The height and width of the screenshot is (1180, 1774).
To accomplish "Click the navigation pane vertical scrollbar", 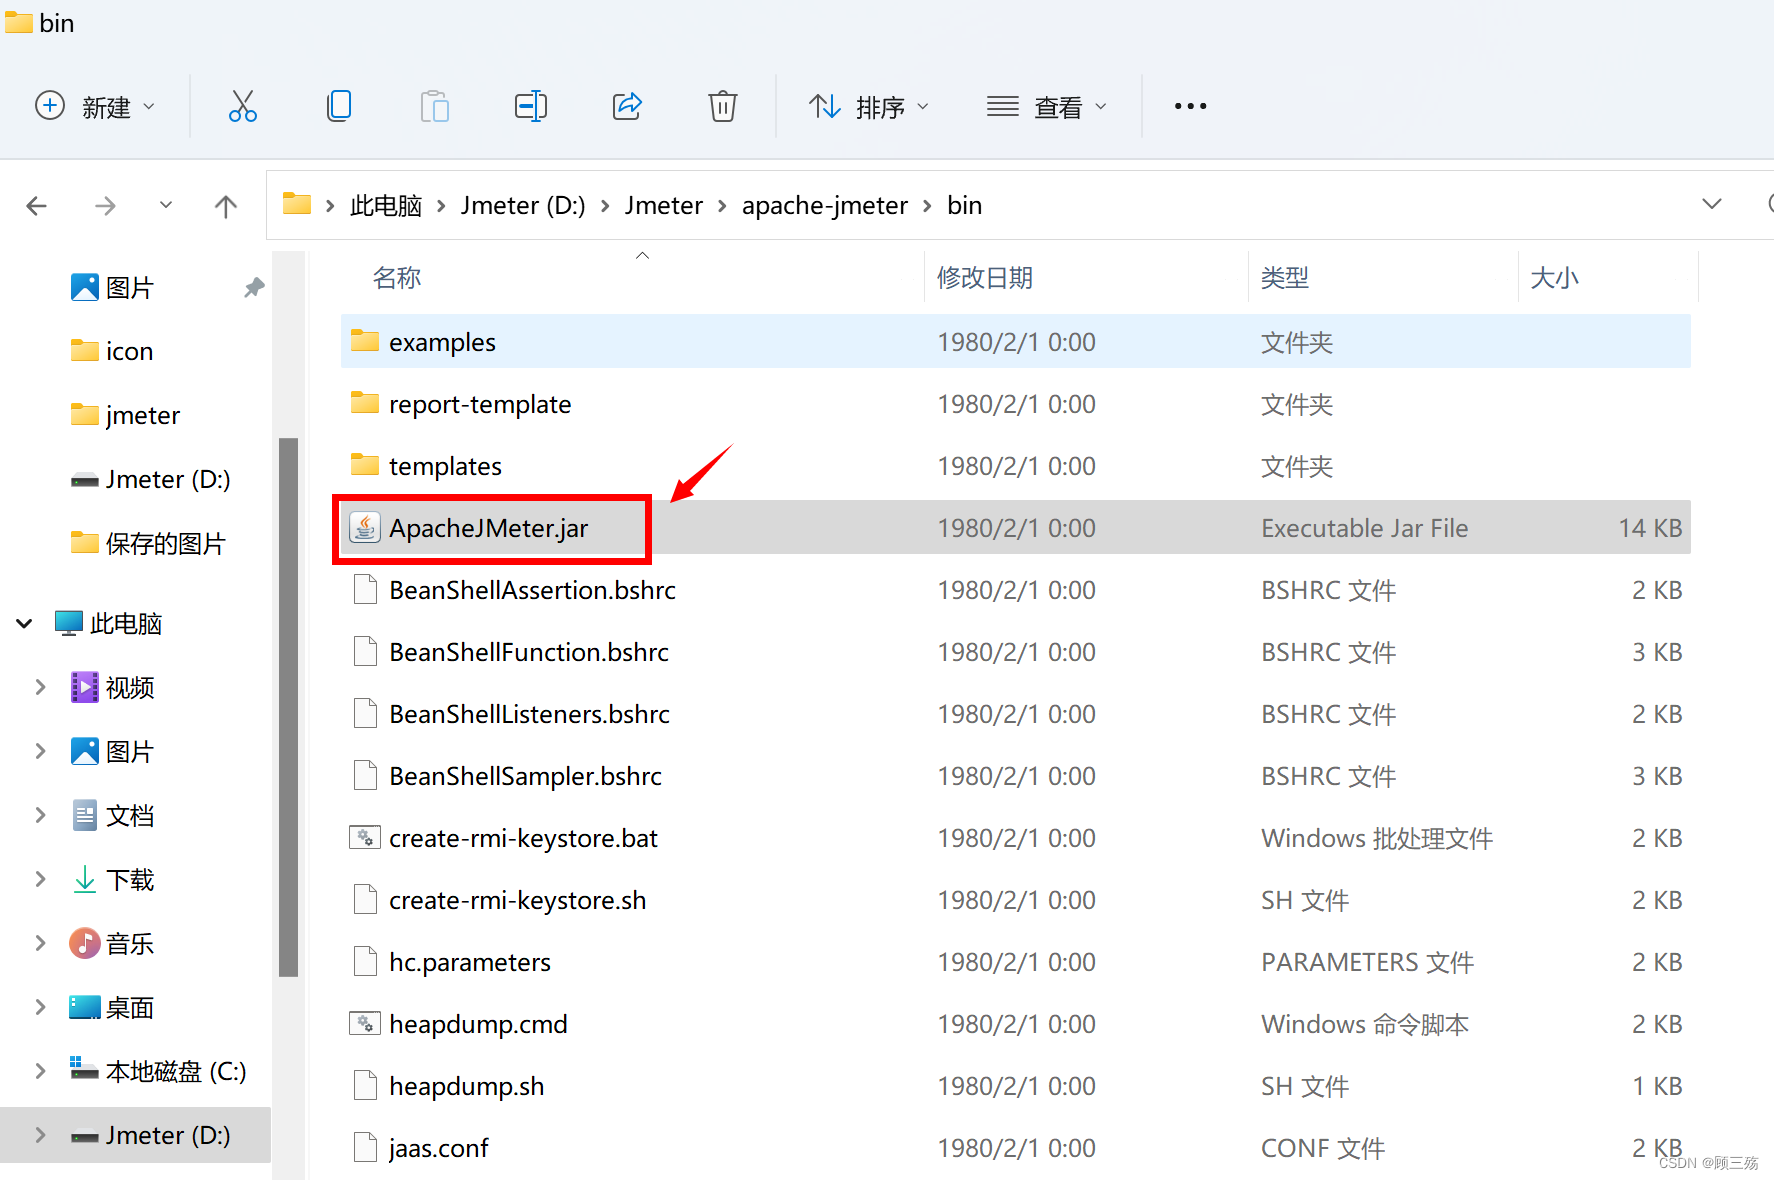I will pos(289,706).
